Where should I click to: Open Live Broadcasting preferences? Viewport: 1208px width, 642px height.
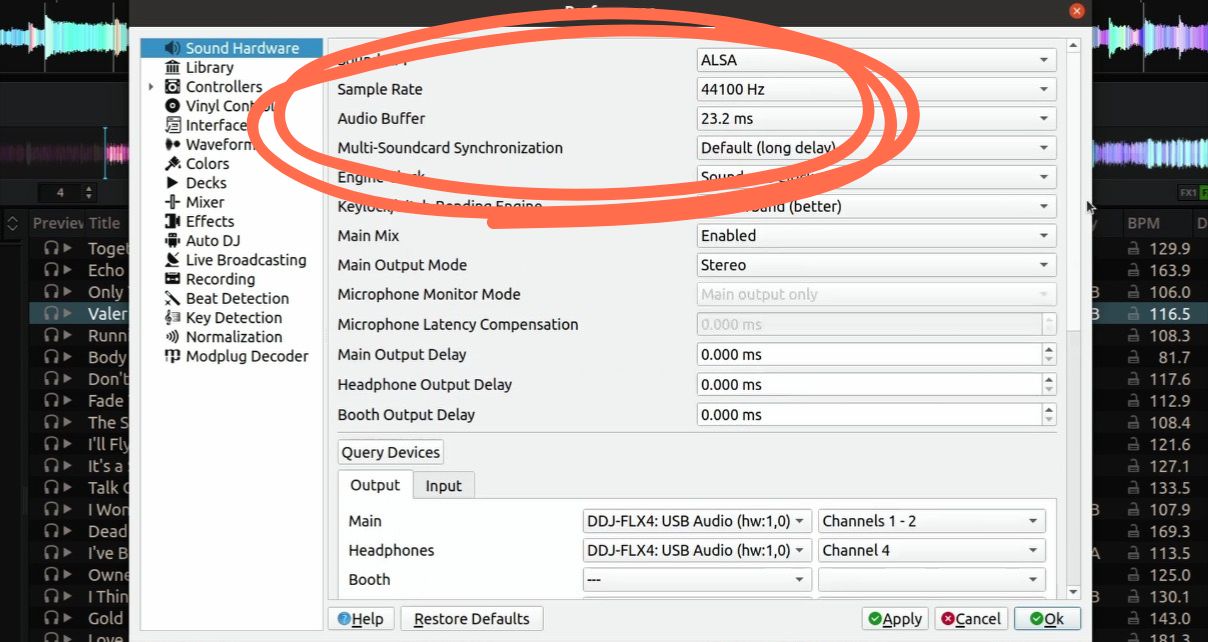[x=245, y=259]
